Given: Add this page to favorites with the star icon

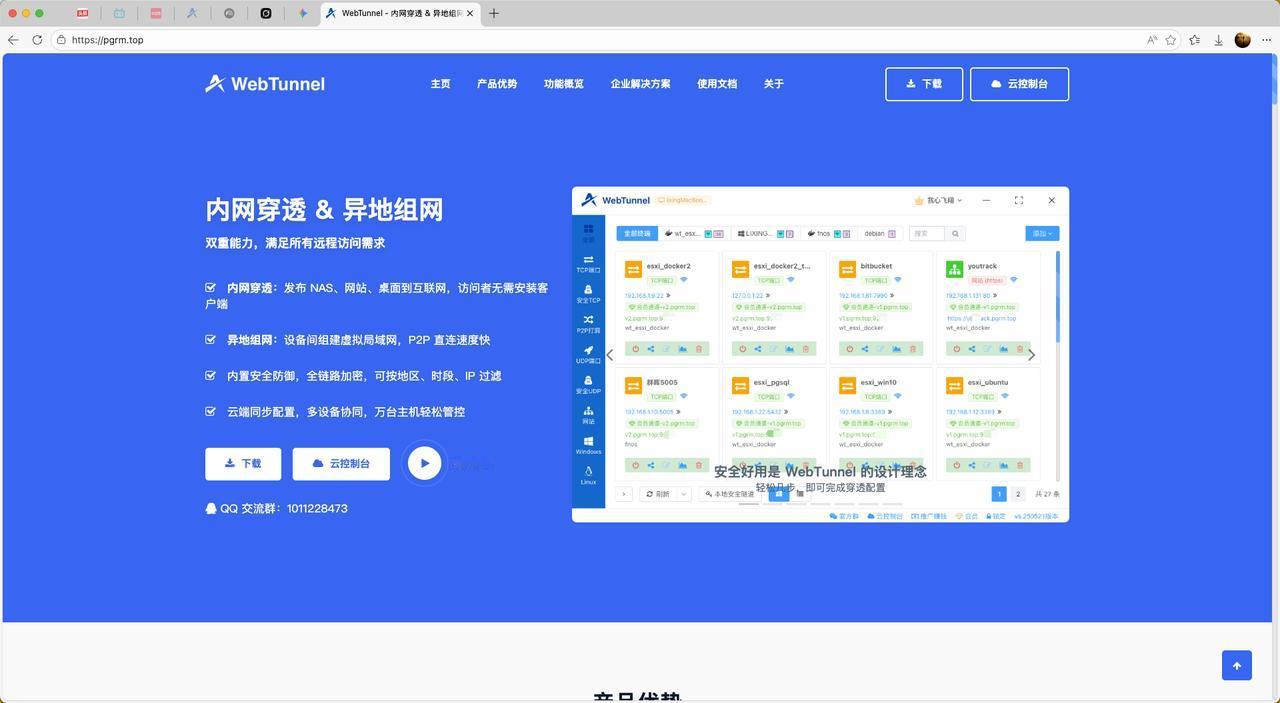Looking at the screenshot, I should click(1171, 40).
